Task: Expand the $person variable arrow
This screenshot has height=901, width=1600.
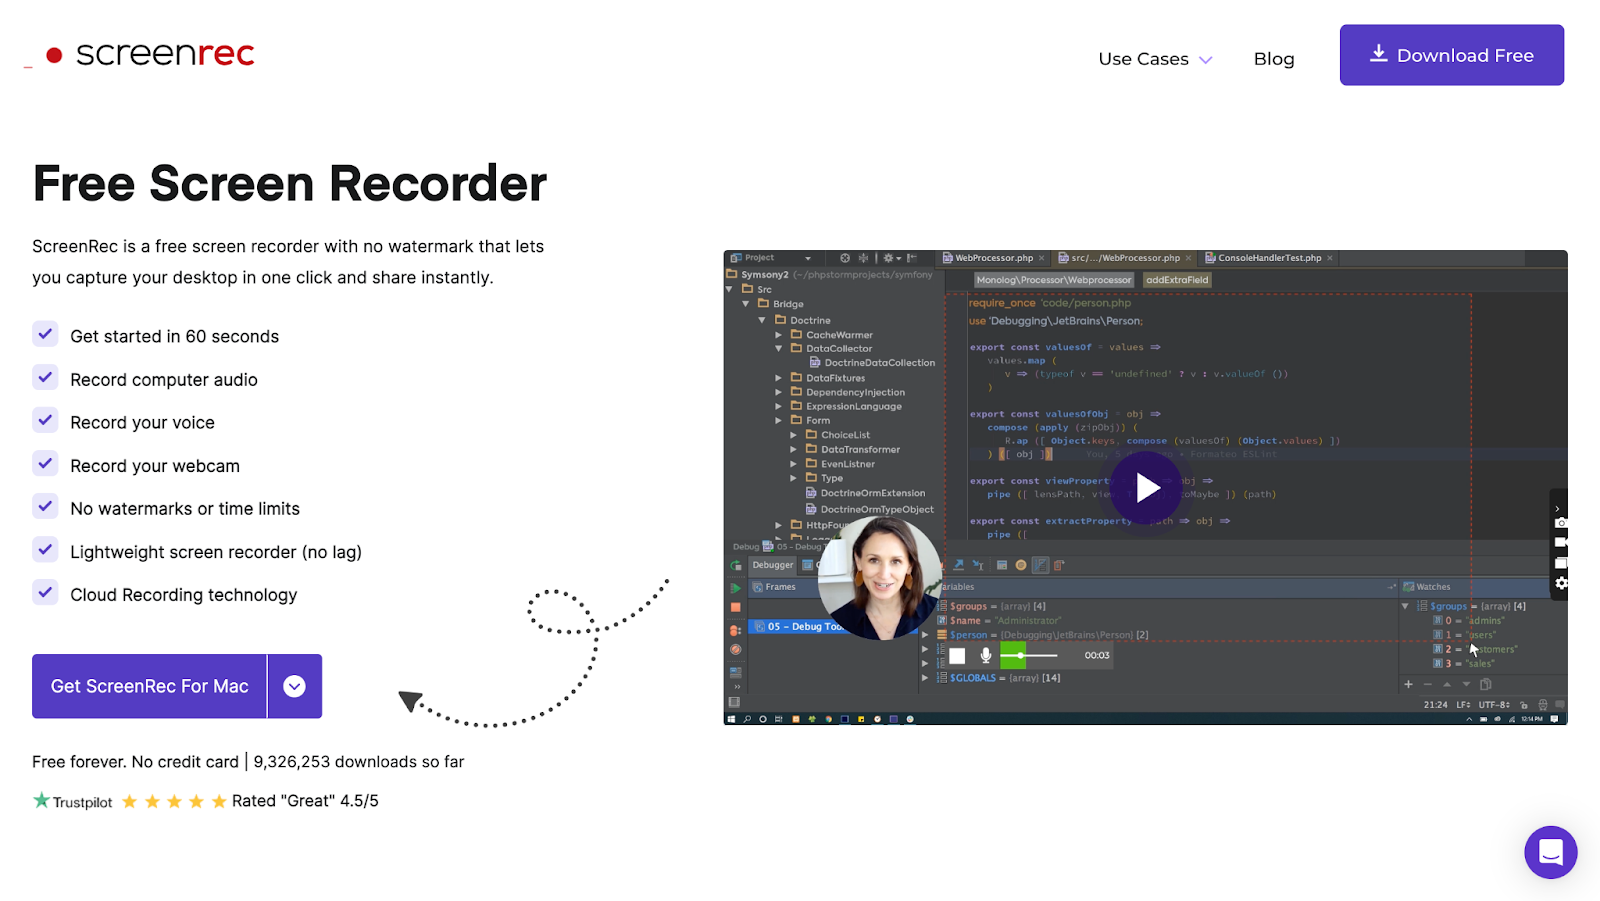Action: click(925, 635)
